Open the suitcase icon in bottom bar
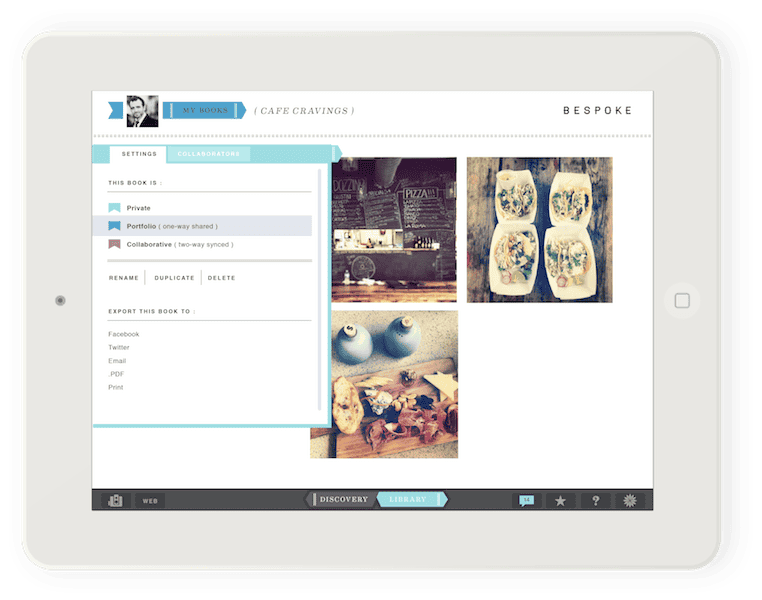Image resolution: width=762 pixels, height=600 pixels. click(115, 500)
